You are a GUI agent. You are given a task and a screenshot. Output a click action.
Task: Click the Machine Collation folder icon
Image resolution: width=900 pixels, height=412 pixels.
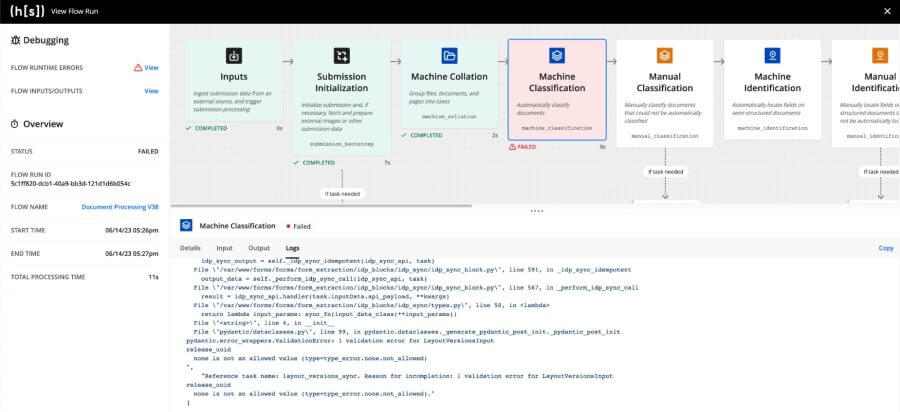click(449, 56)
